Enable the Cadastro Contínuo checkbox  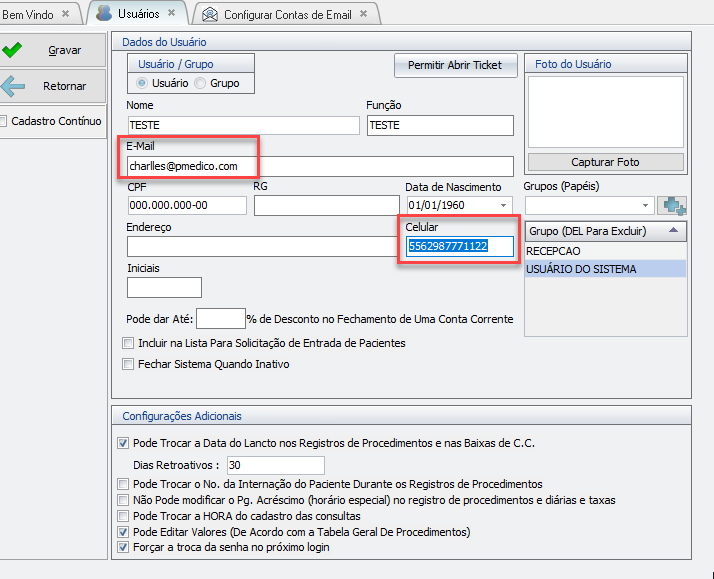tap(5, 121)
